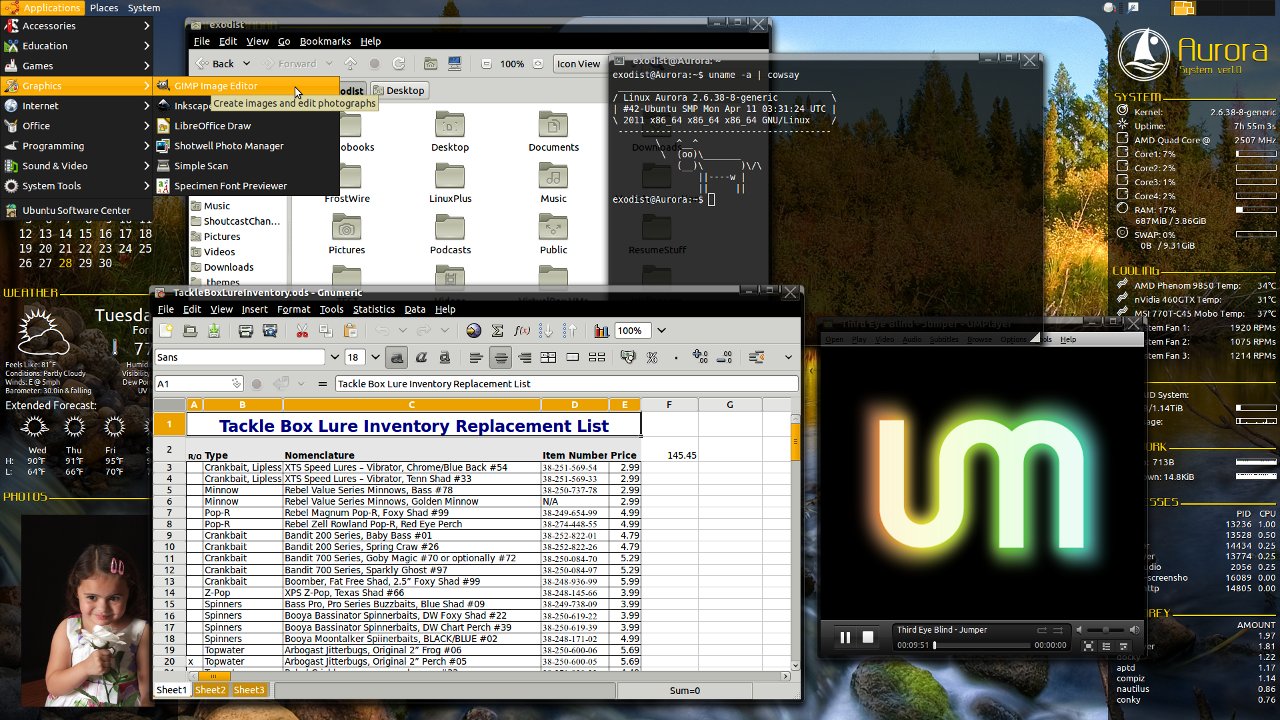Open the Format menu in Gnumeric
The height and width of the screenshot is (720, 1280).
click(x=294, y=309)
